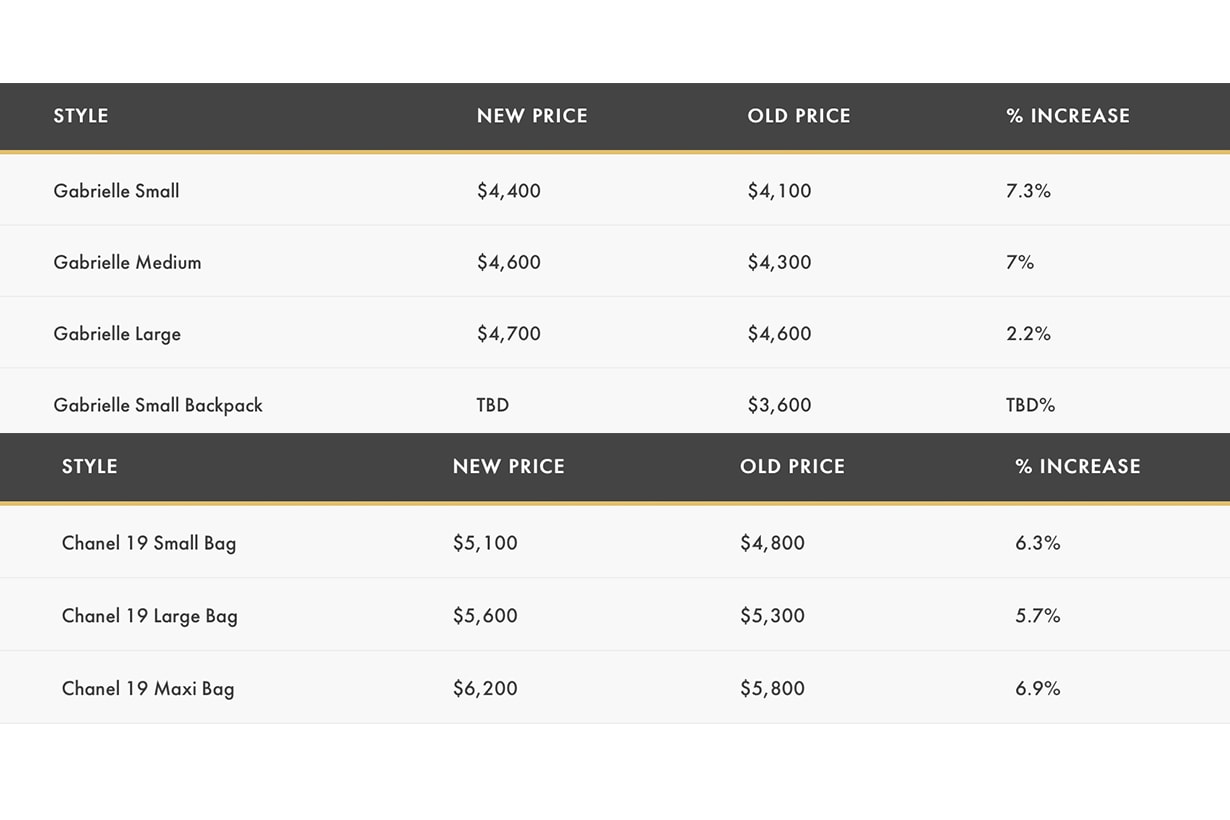Select the Gabrielle Small row label
Viewport: 1230px width, 820px height.
tap(116, 191)
